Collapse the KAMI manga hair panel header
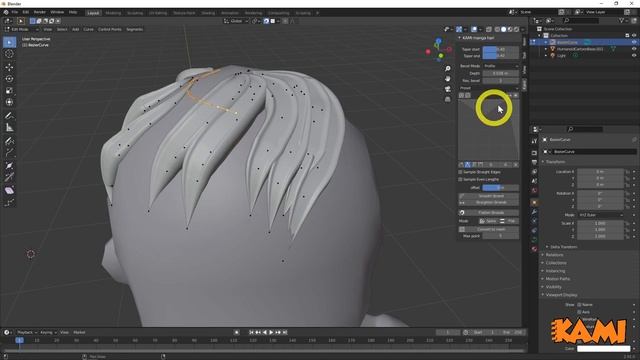640x360 pixels. point(477,38)
